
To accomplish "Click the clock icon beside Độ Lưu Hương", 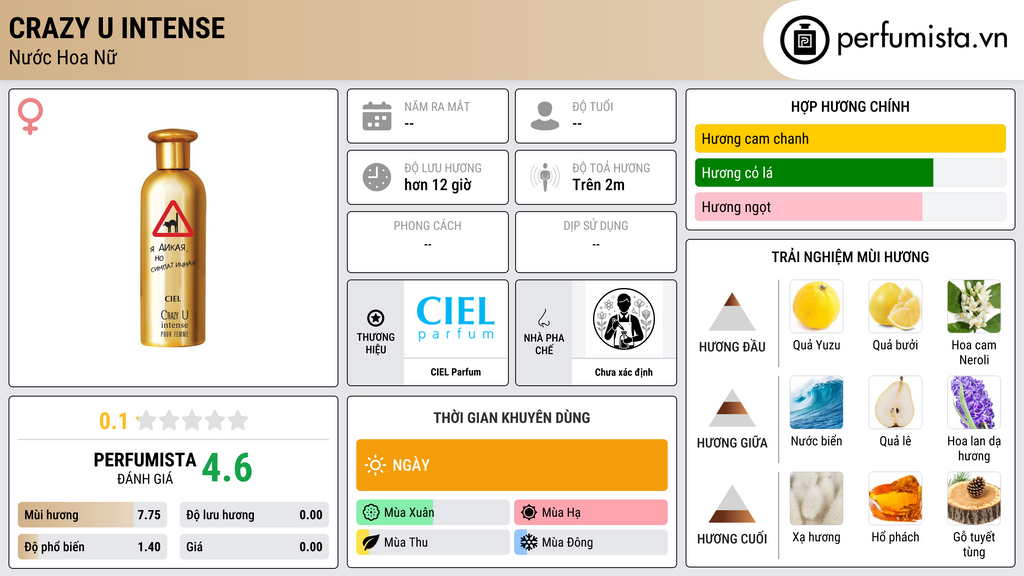I will [x=377, y=177].
